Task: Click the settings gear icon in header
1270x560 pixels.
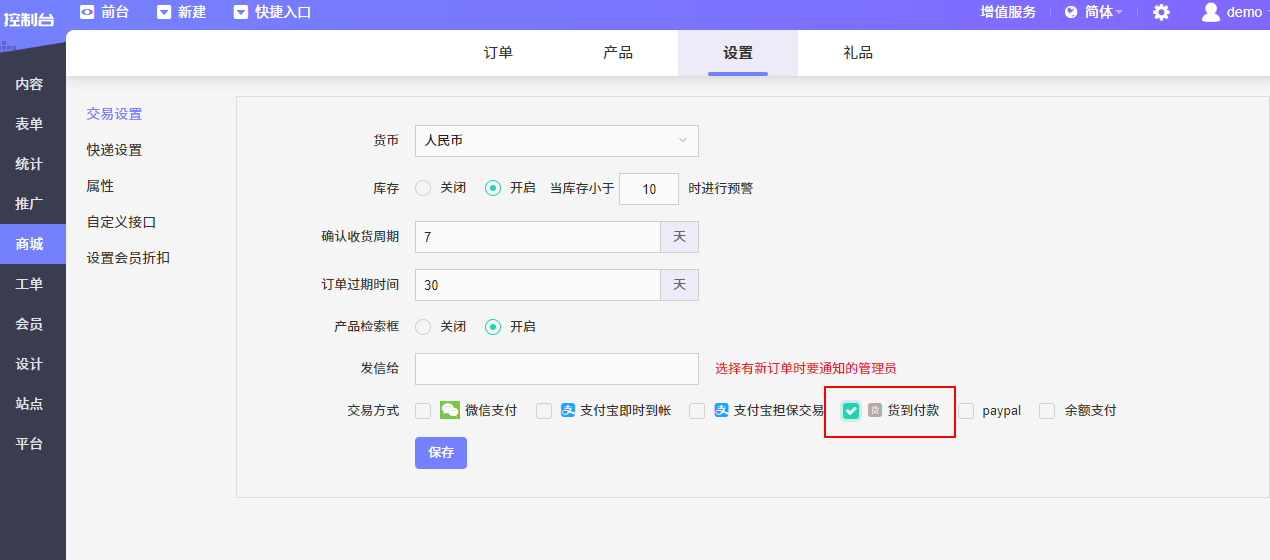Action: 1161,12
